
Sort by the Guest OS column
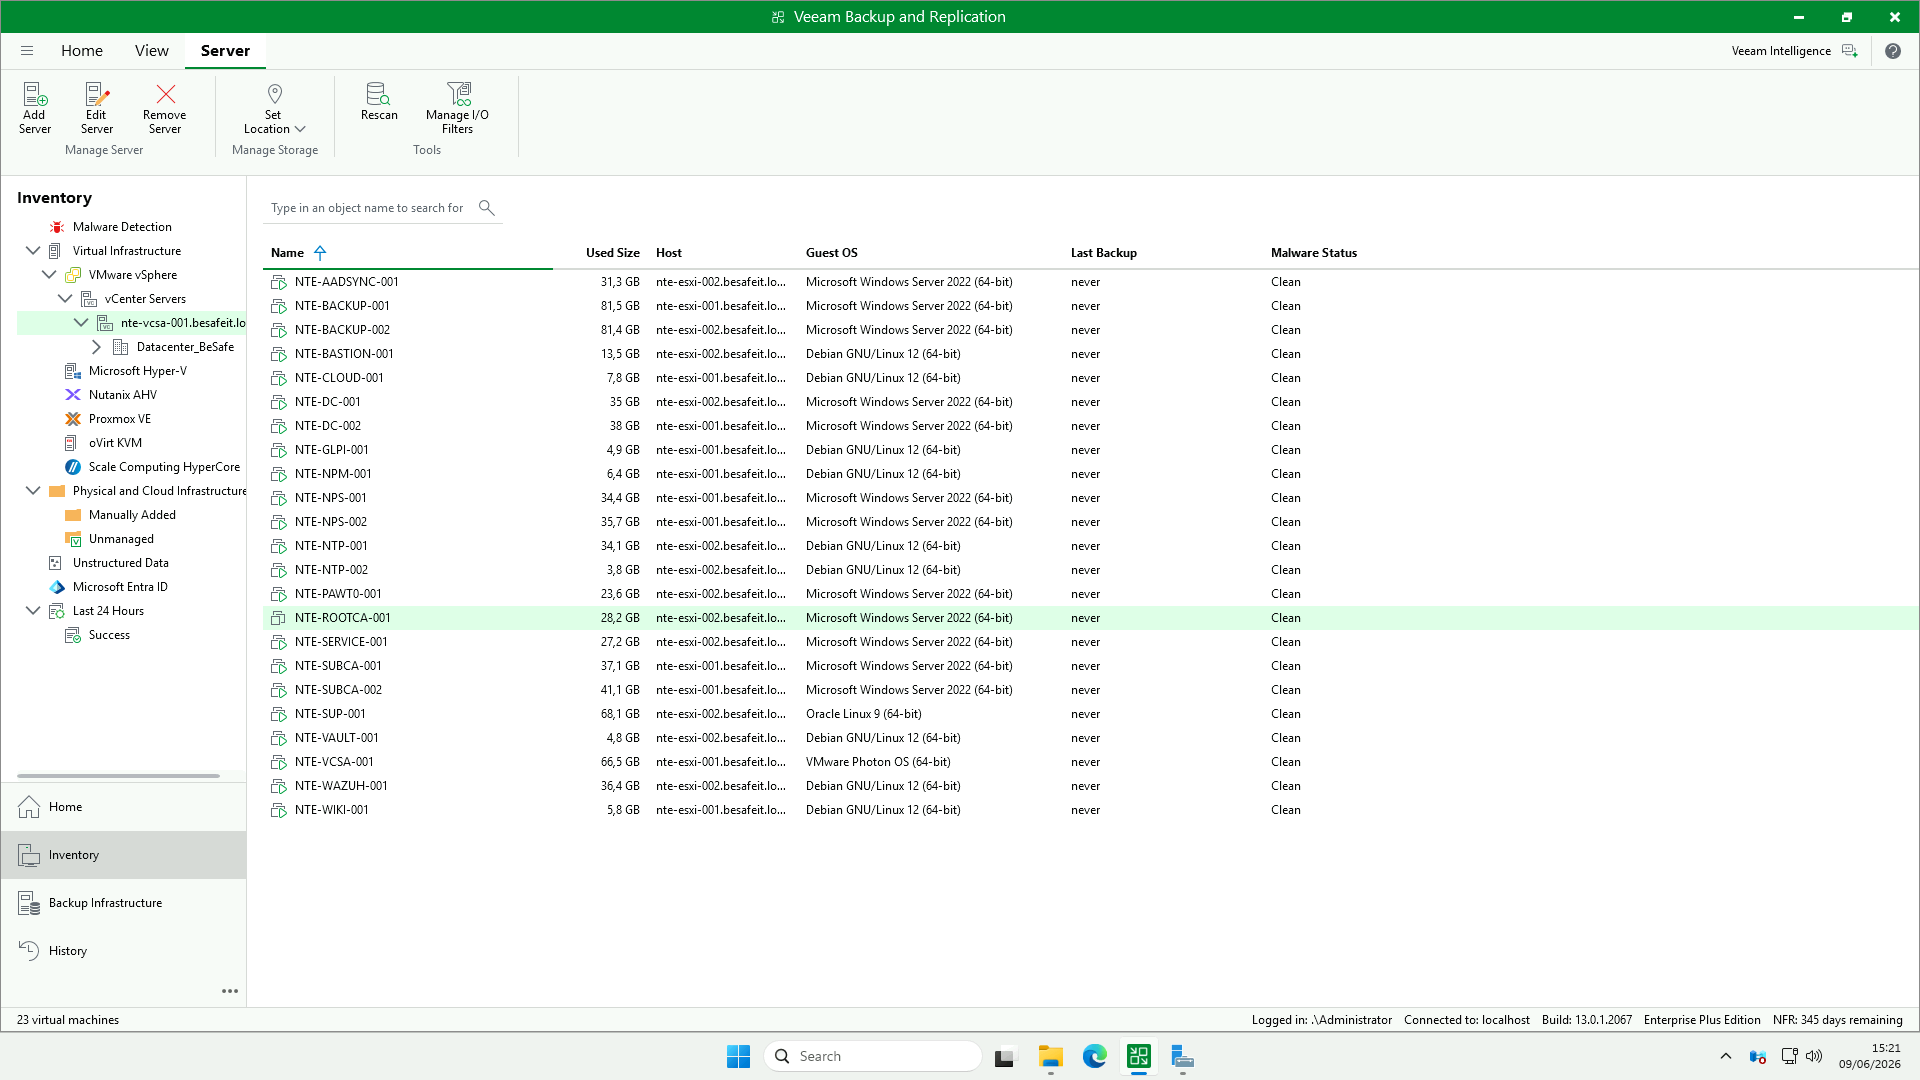[x=832, y=253]
